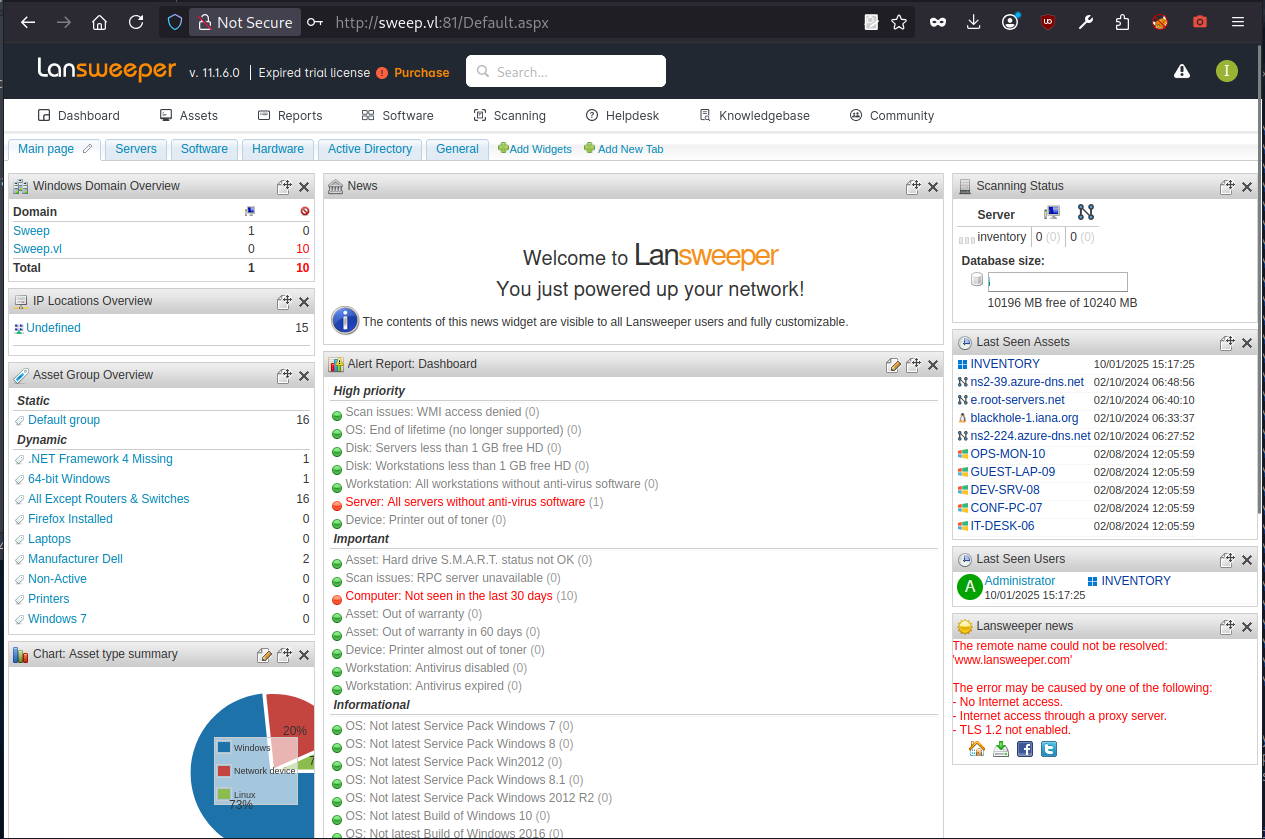Switch to the Active Directory tab

click(370, 149)
